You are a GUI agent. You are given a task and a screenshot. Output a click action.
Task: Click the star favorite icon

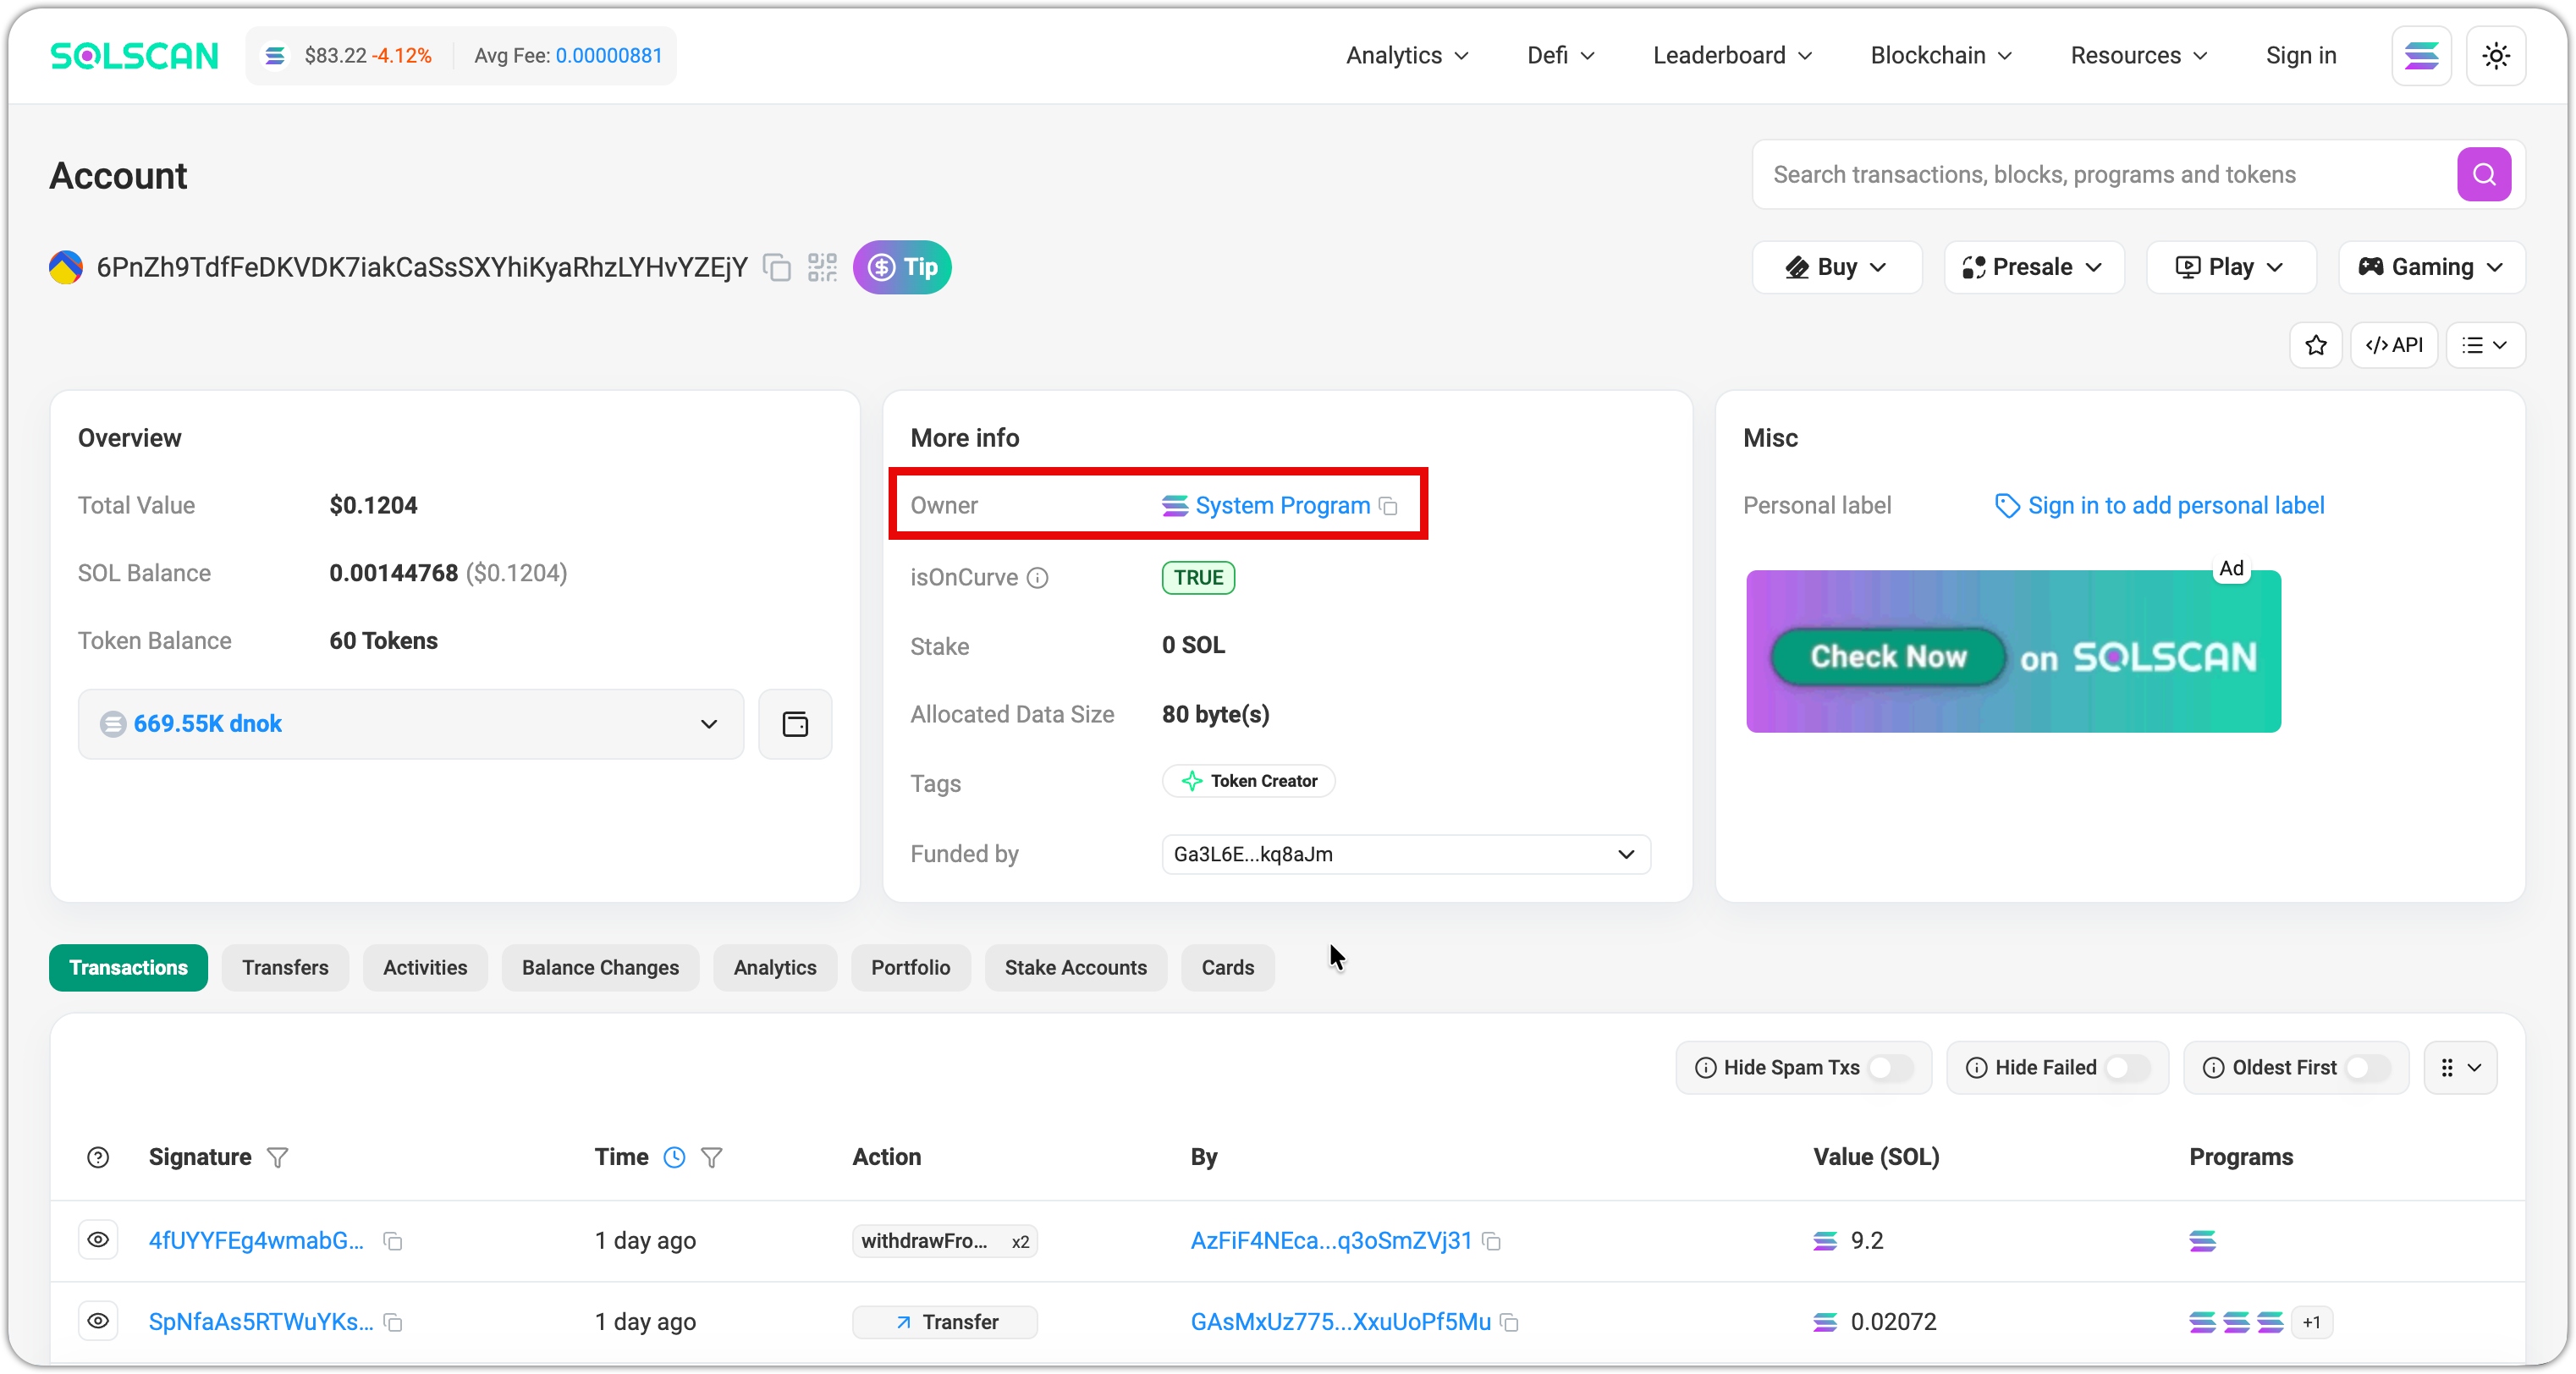[2315, 345]
